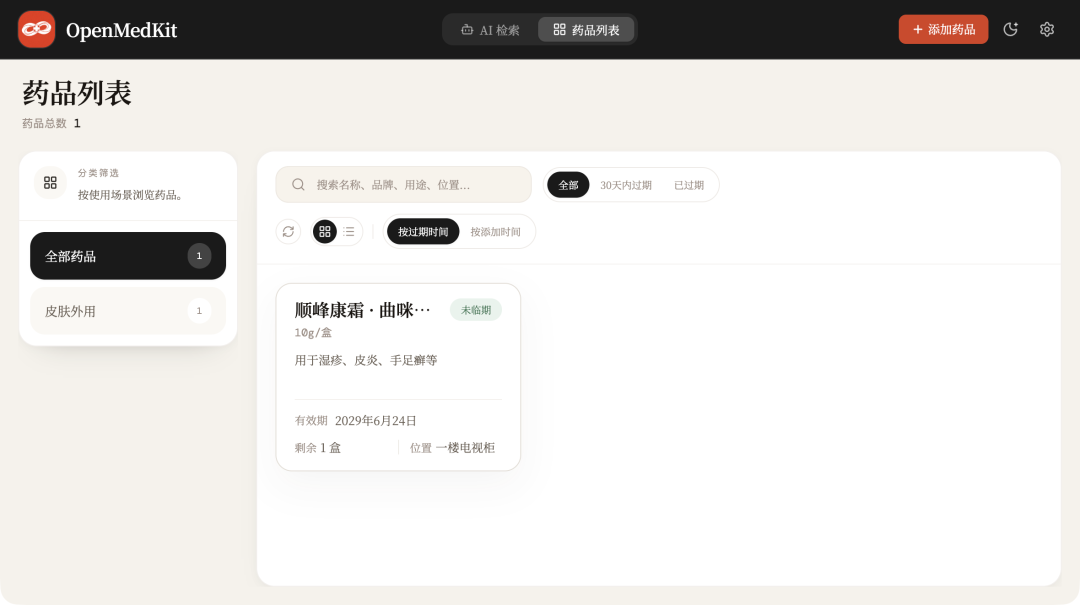Screen dimensions: 1080x605
Task: Click the 药品列表 page heading
Action: point(77,93)
